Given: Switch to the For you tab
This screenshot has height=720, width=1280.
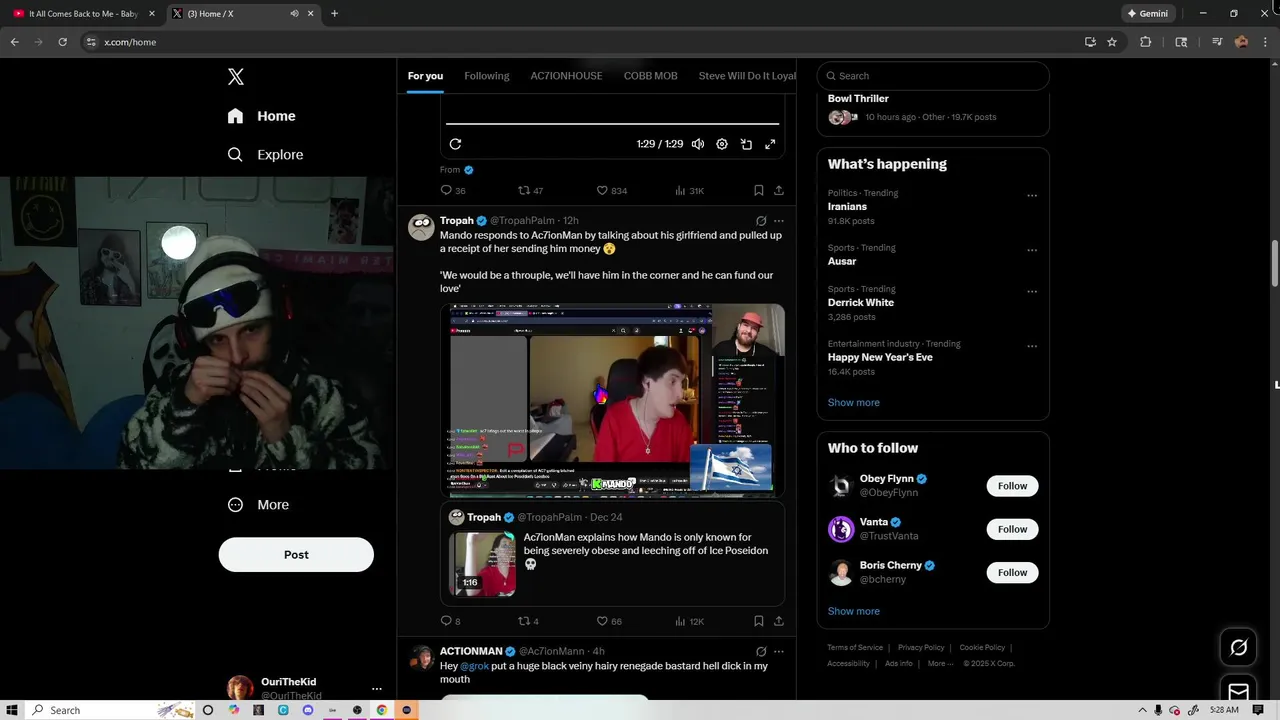Looking at the screenshot, I should click(425, 76).
